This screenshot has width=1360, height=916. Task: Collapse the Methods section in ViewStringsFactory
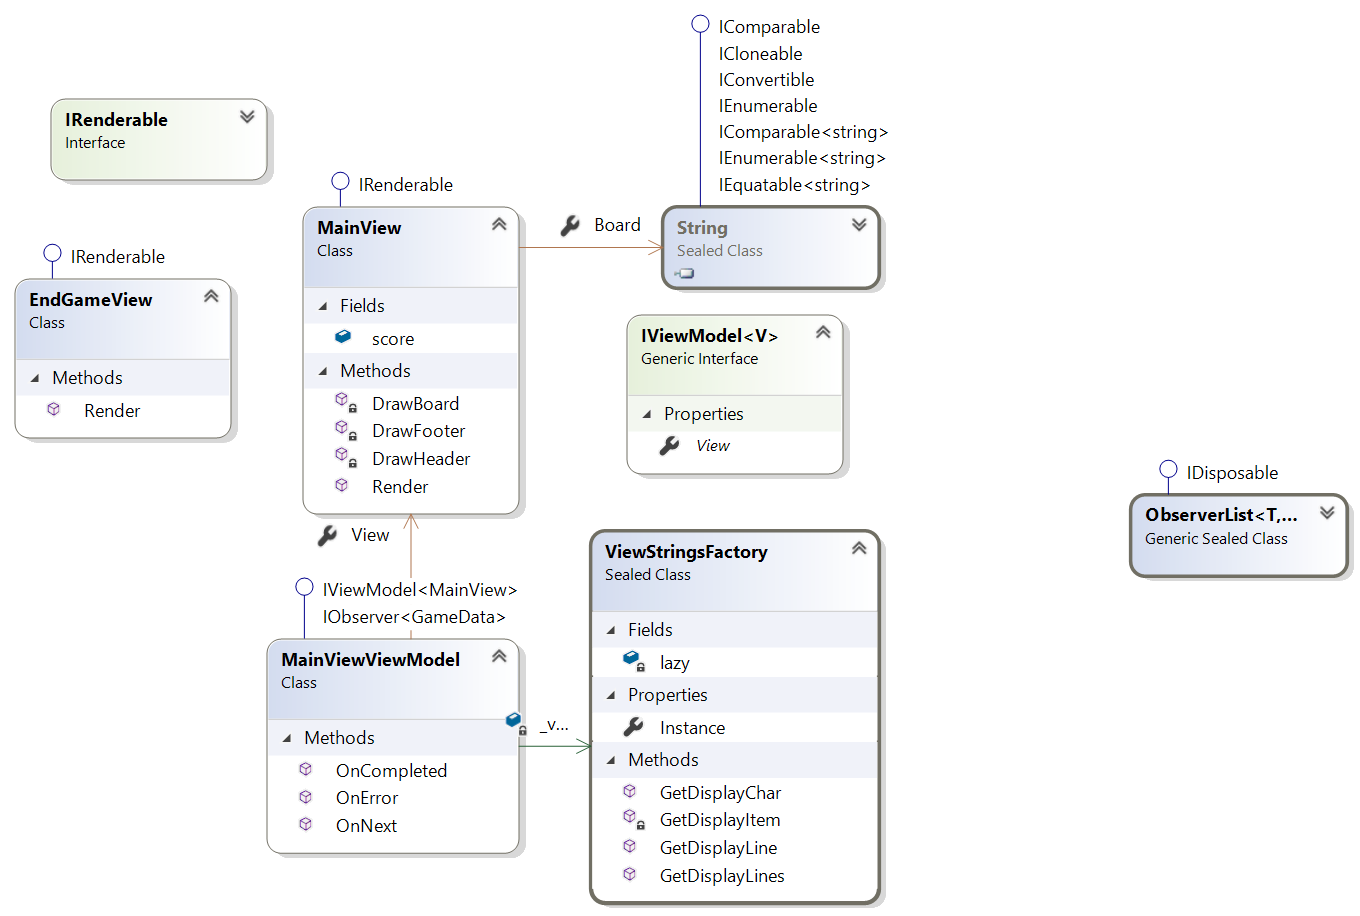tap(611, 760)
